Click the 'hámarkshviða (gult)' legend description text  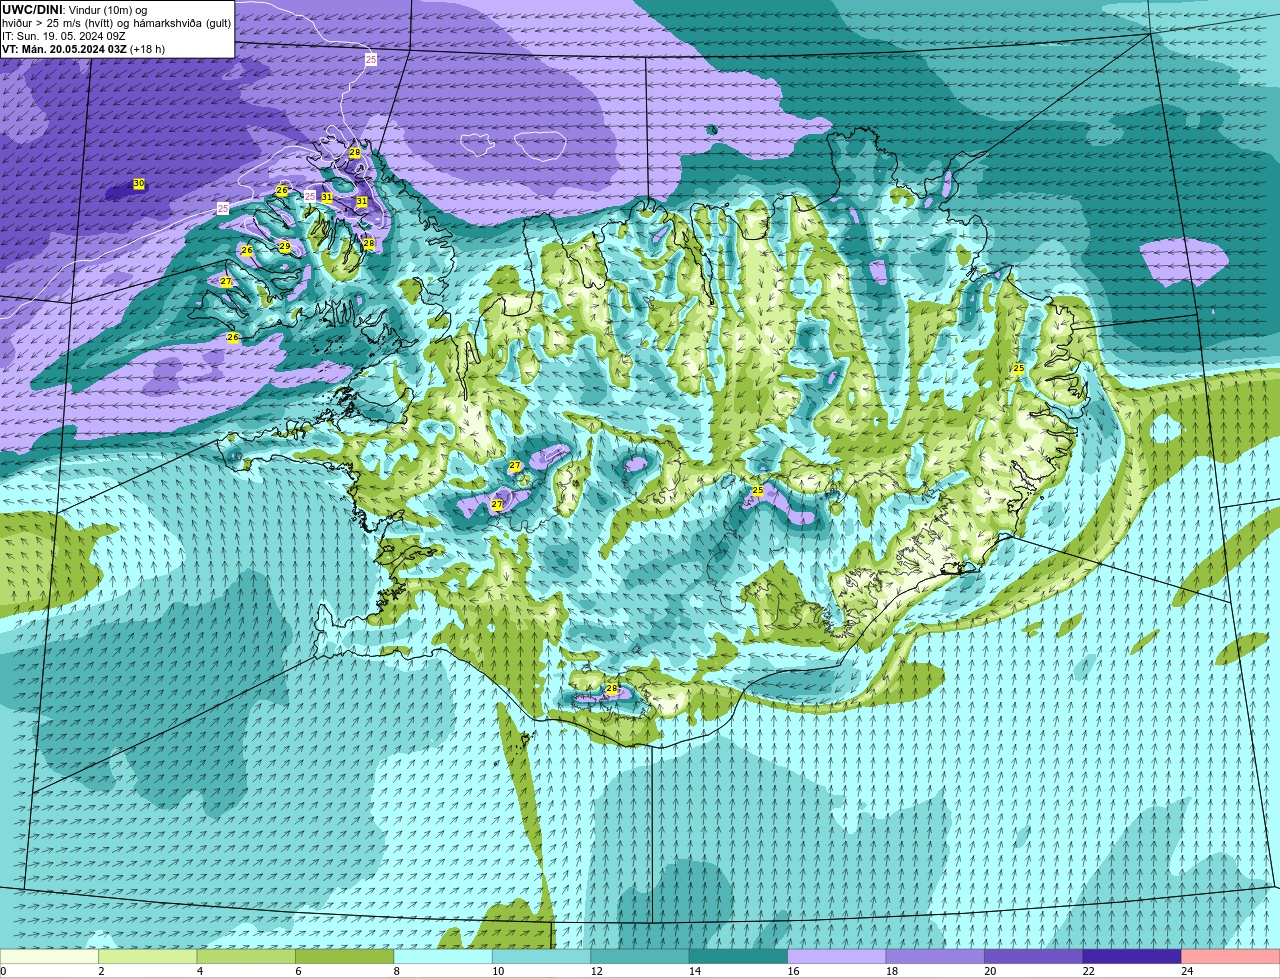pos(184,23)
